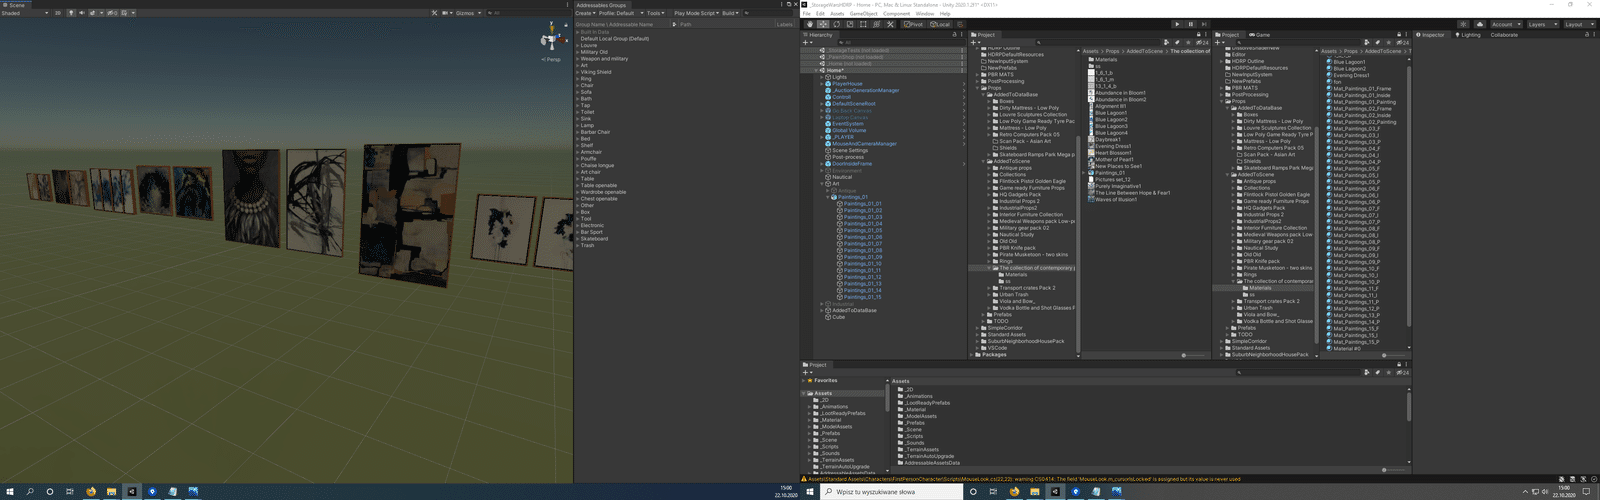The height and width of the screenshot is (500, 1600).
Task: Select the Viking Shield addressable group
Action: 596,72
